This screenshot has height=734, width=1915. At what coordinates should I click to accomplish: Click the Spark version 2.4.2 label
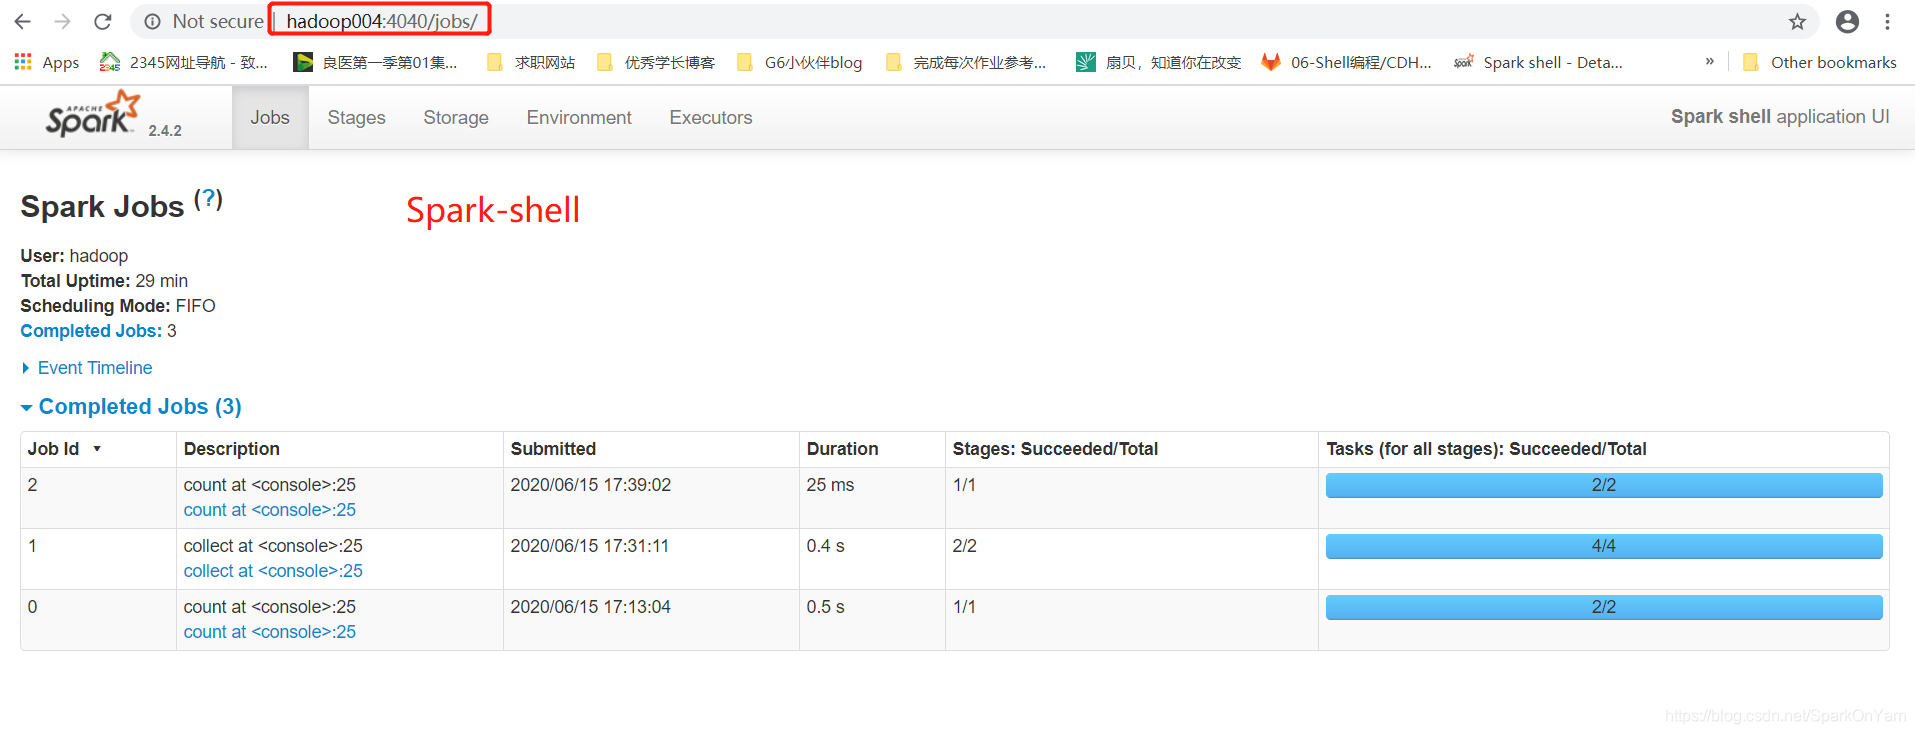pyautogui.click(x=165, y=130)
